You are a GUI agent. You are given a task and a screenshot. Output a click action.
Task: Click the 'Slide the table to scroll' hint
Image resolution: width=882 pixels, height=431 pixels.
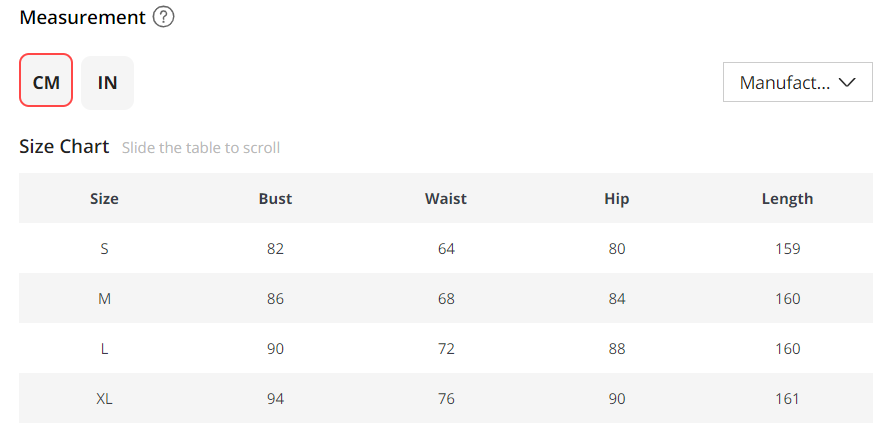201,148
